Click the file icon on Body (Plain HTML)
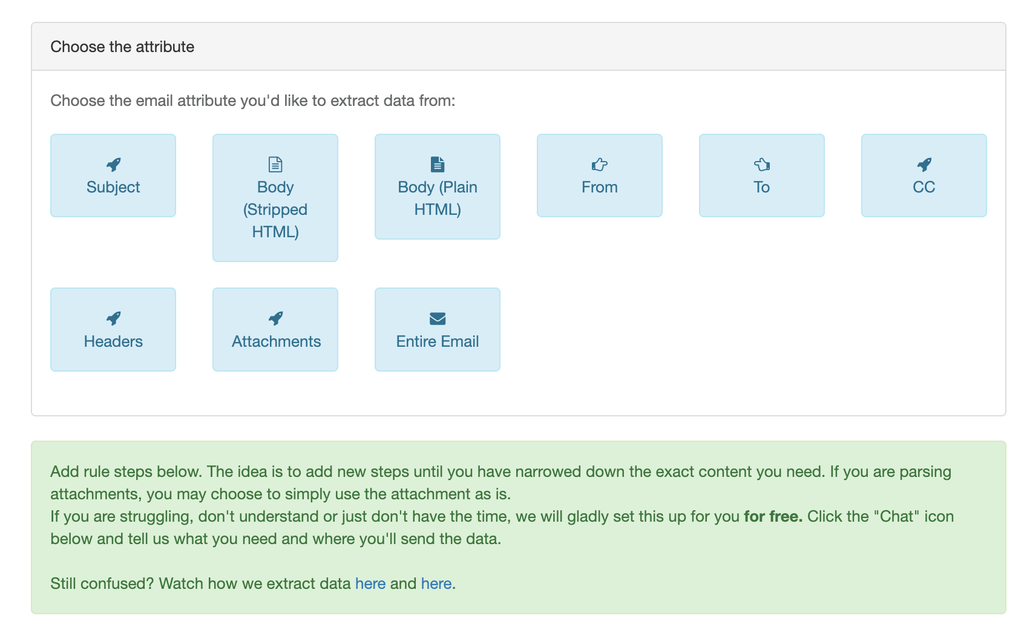This screenshot has height=627, width=1024. click(x=437, y=164)
